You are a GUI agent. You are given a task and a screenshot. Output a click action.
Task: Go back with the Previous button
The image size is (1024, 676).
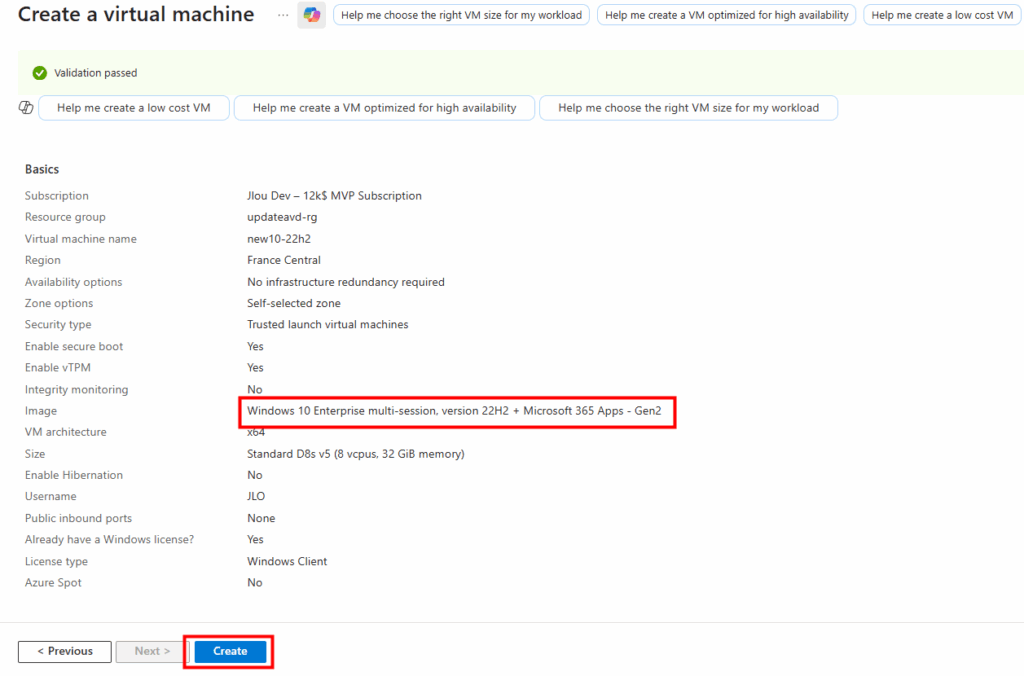(65, 651)
